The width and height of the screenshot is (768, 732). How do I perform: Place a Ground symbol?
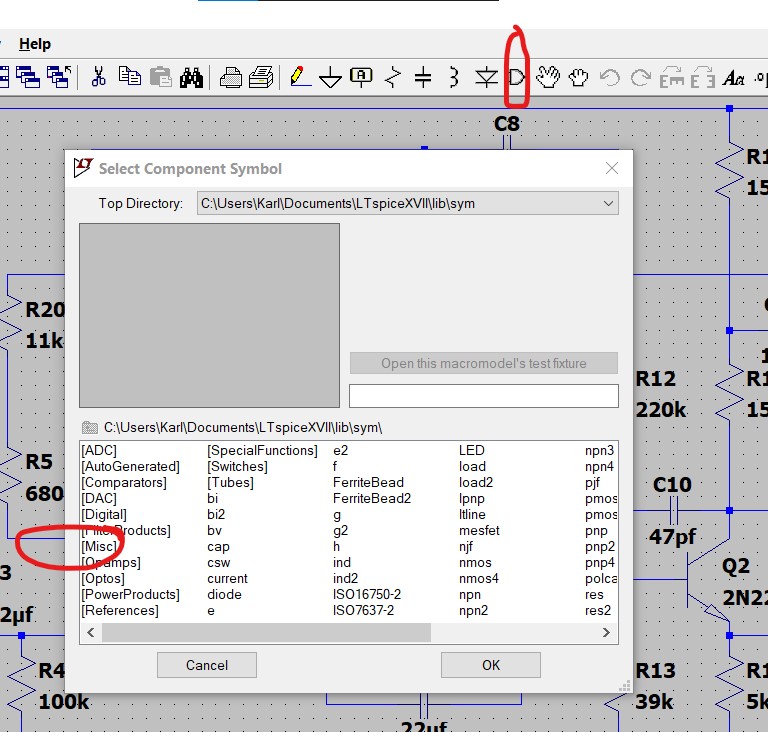tap(331, 77)
